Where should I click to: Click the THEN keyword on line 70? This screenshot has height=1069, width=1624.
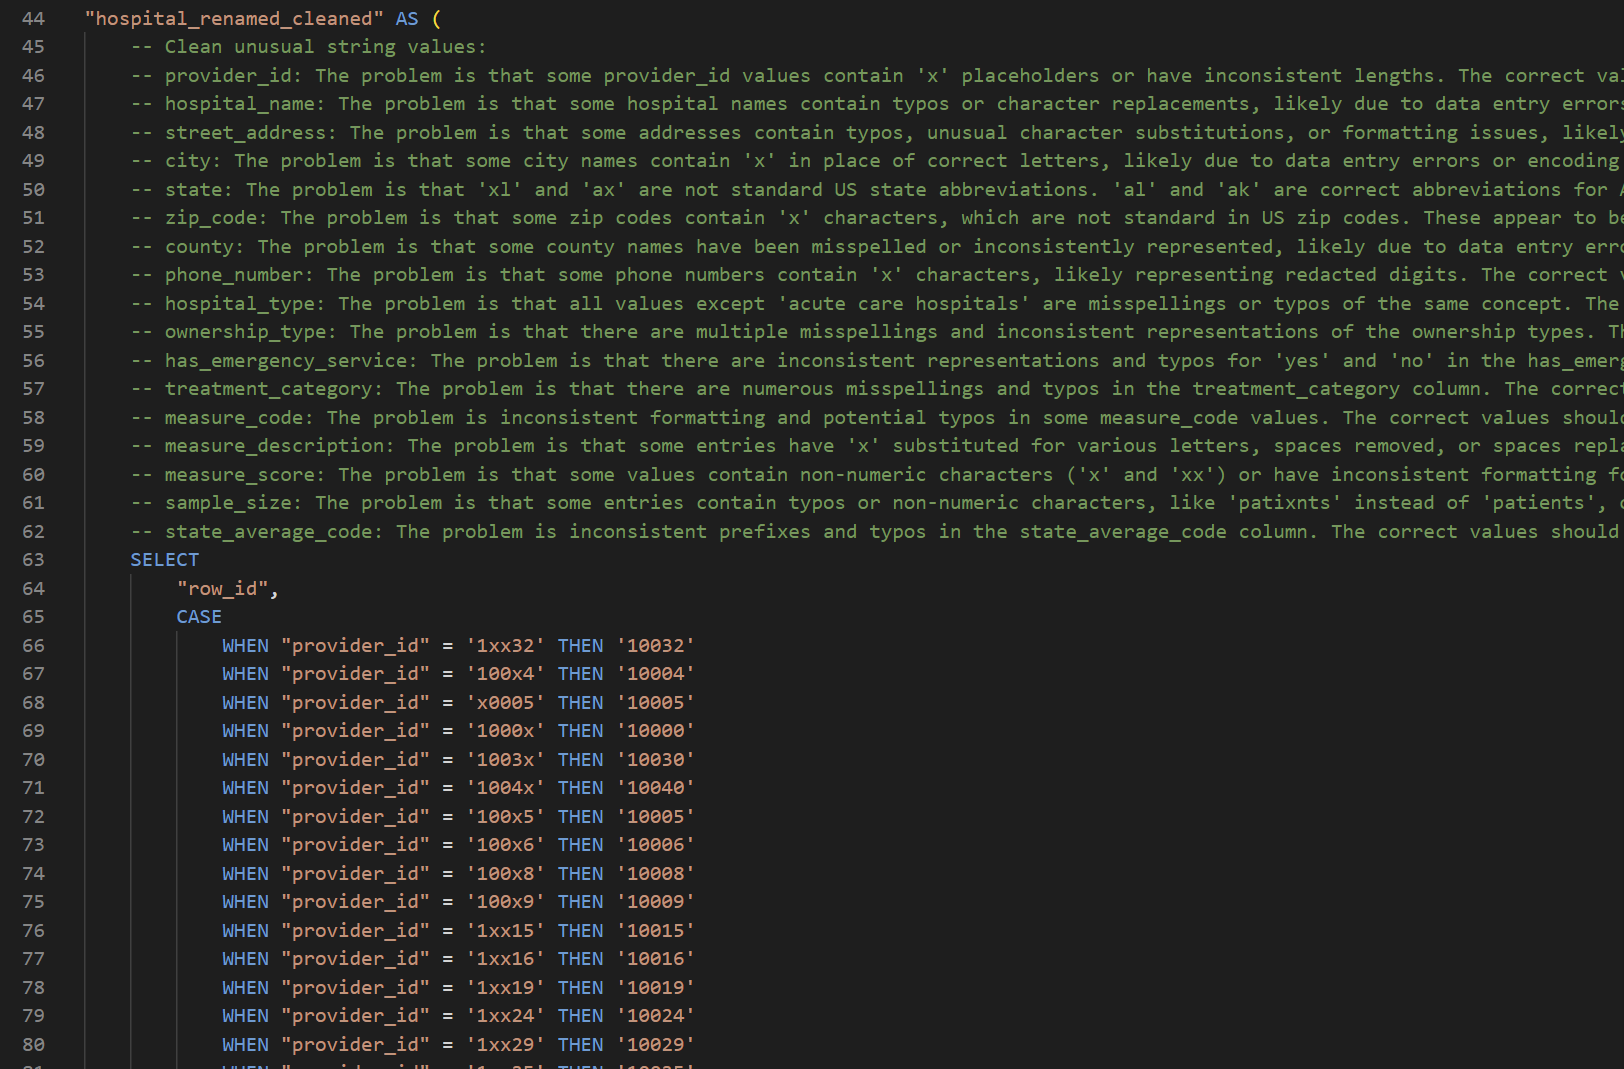click(580, 760)
